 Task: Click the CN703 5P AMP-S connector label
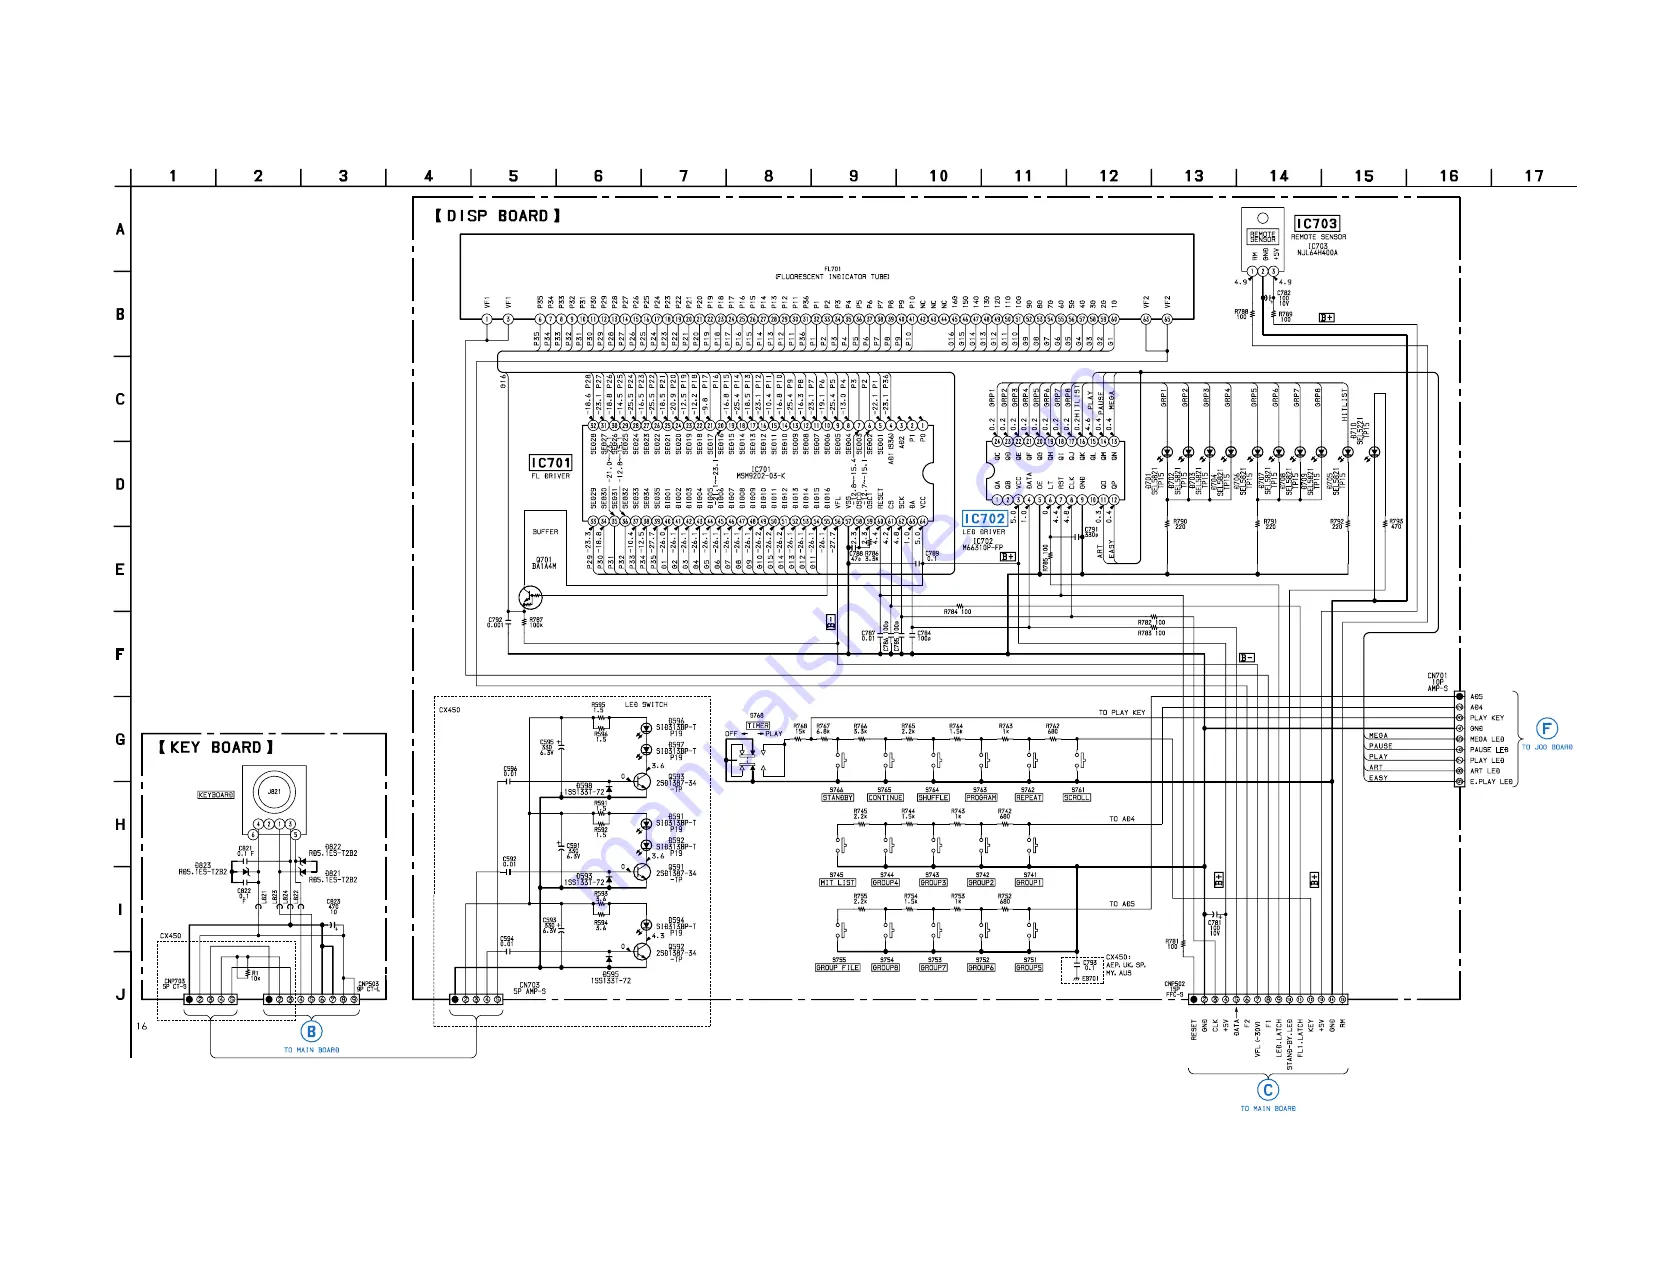click(530, 988)
